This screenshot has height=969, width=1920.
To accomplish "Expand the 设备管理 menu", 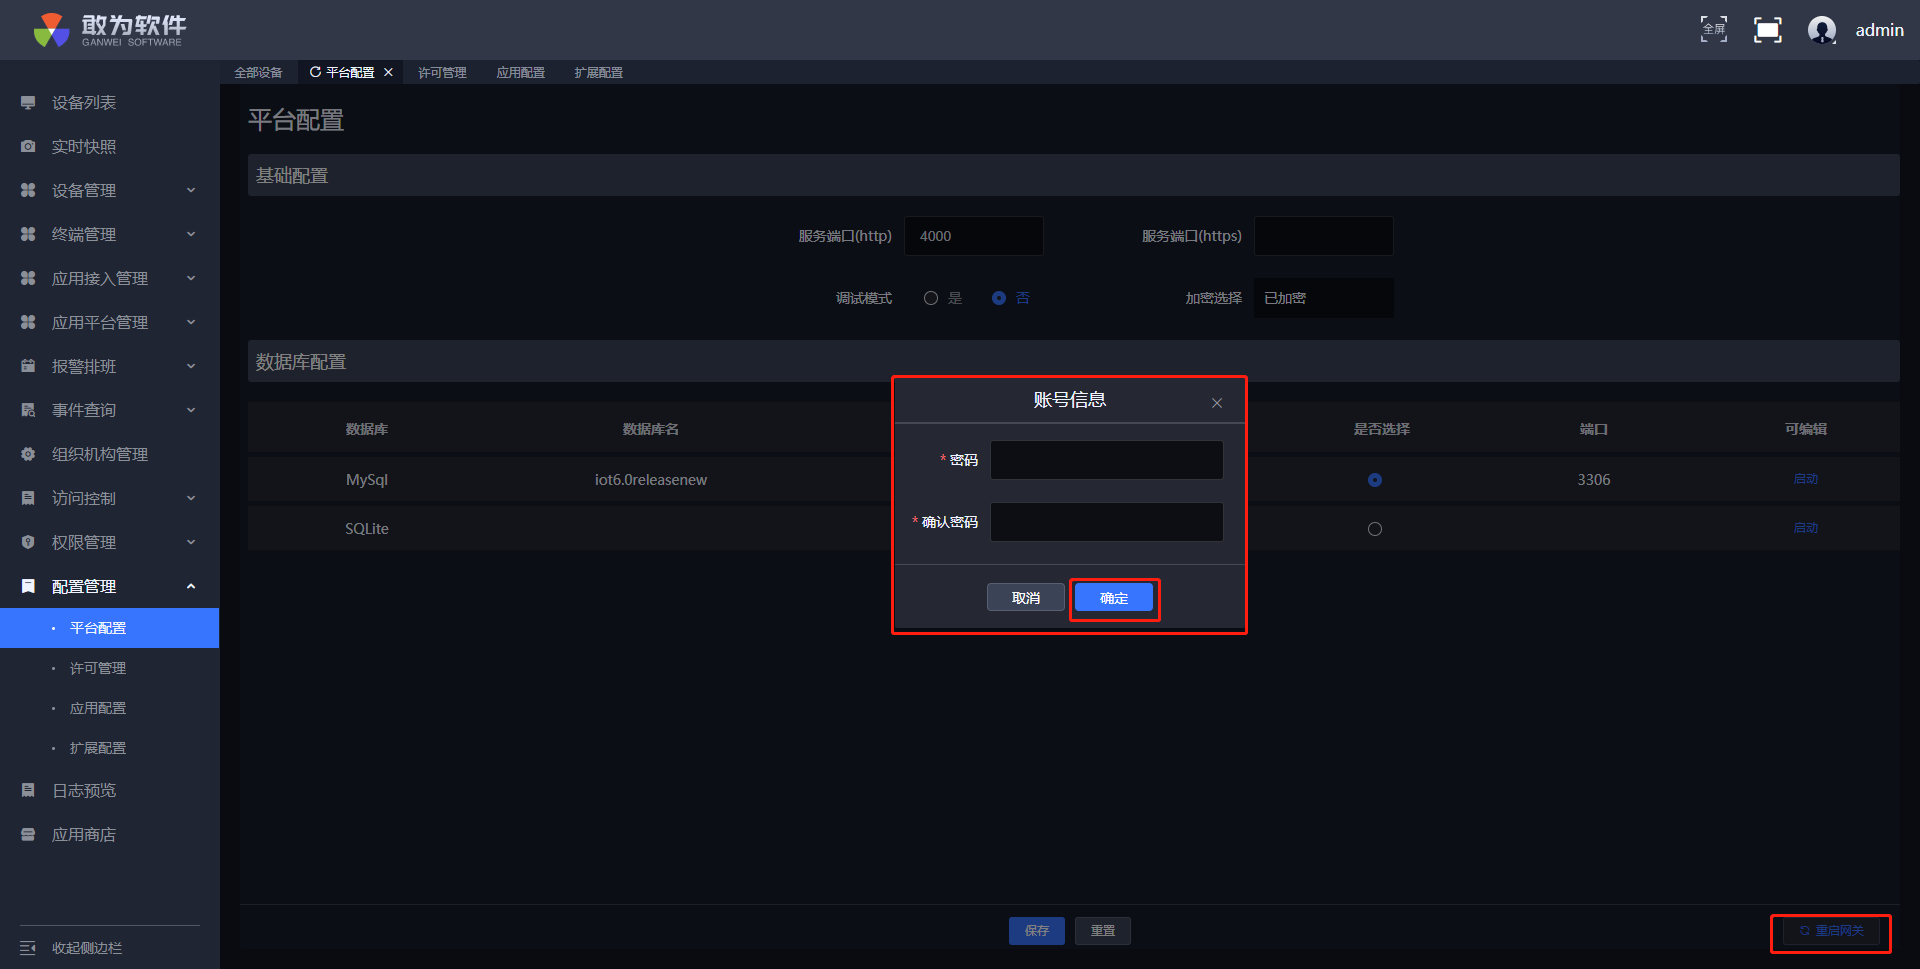I will click(x=190, y=191).
